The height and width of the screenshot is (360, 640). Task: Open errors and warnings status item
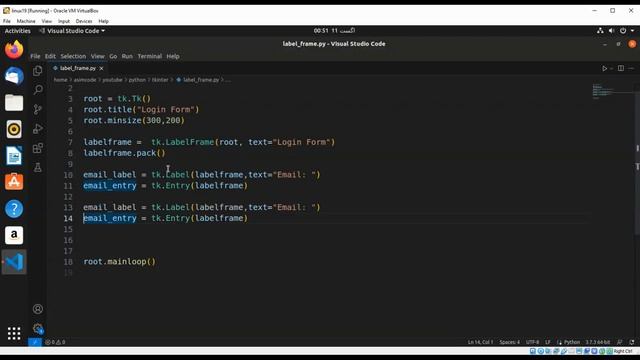(55, 342)
